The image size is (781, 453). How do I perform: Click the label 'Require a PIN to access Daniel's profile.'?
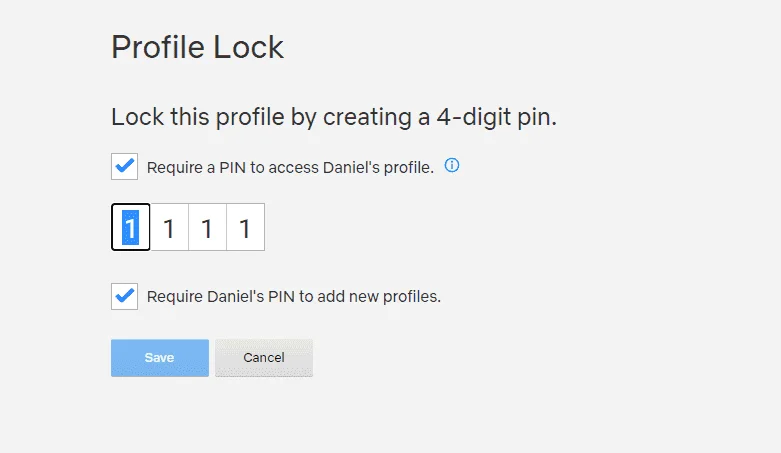[x=290, y=167]
